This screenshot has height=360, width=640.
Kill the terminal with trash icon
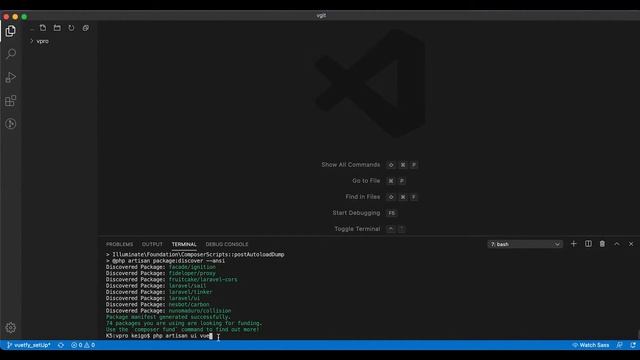pyautogui.click(x=602, y=244)
